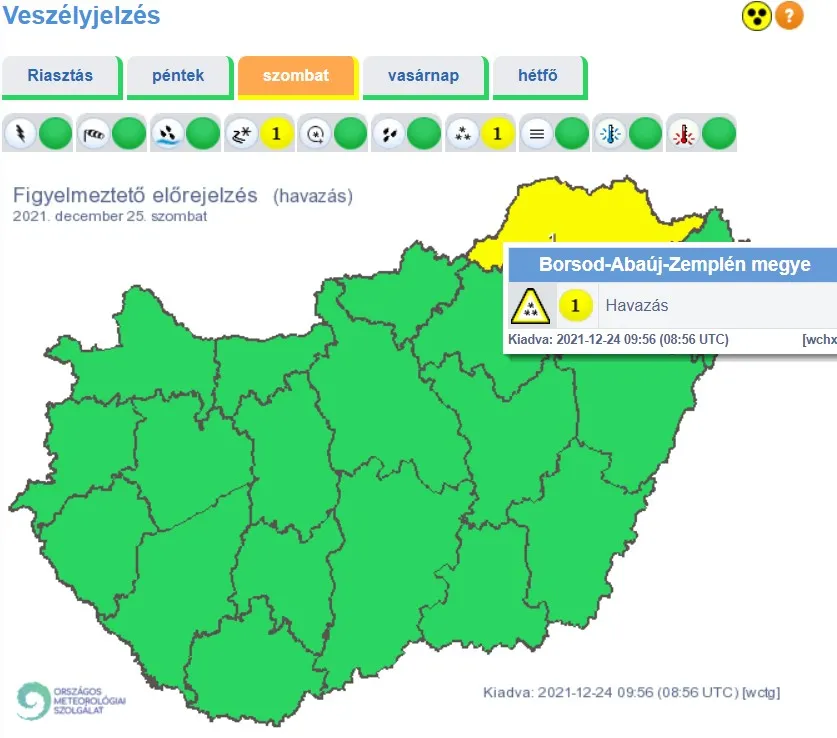Viewport: 837px width, 738px height.
Task: Toggle the accessibility high-contrast yellow icon
Action: [x=756, y=16]
